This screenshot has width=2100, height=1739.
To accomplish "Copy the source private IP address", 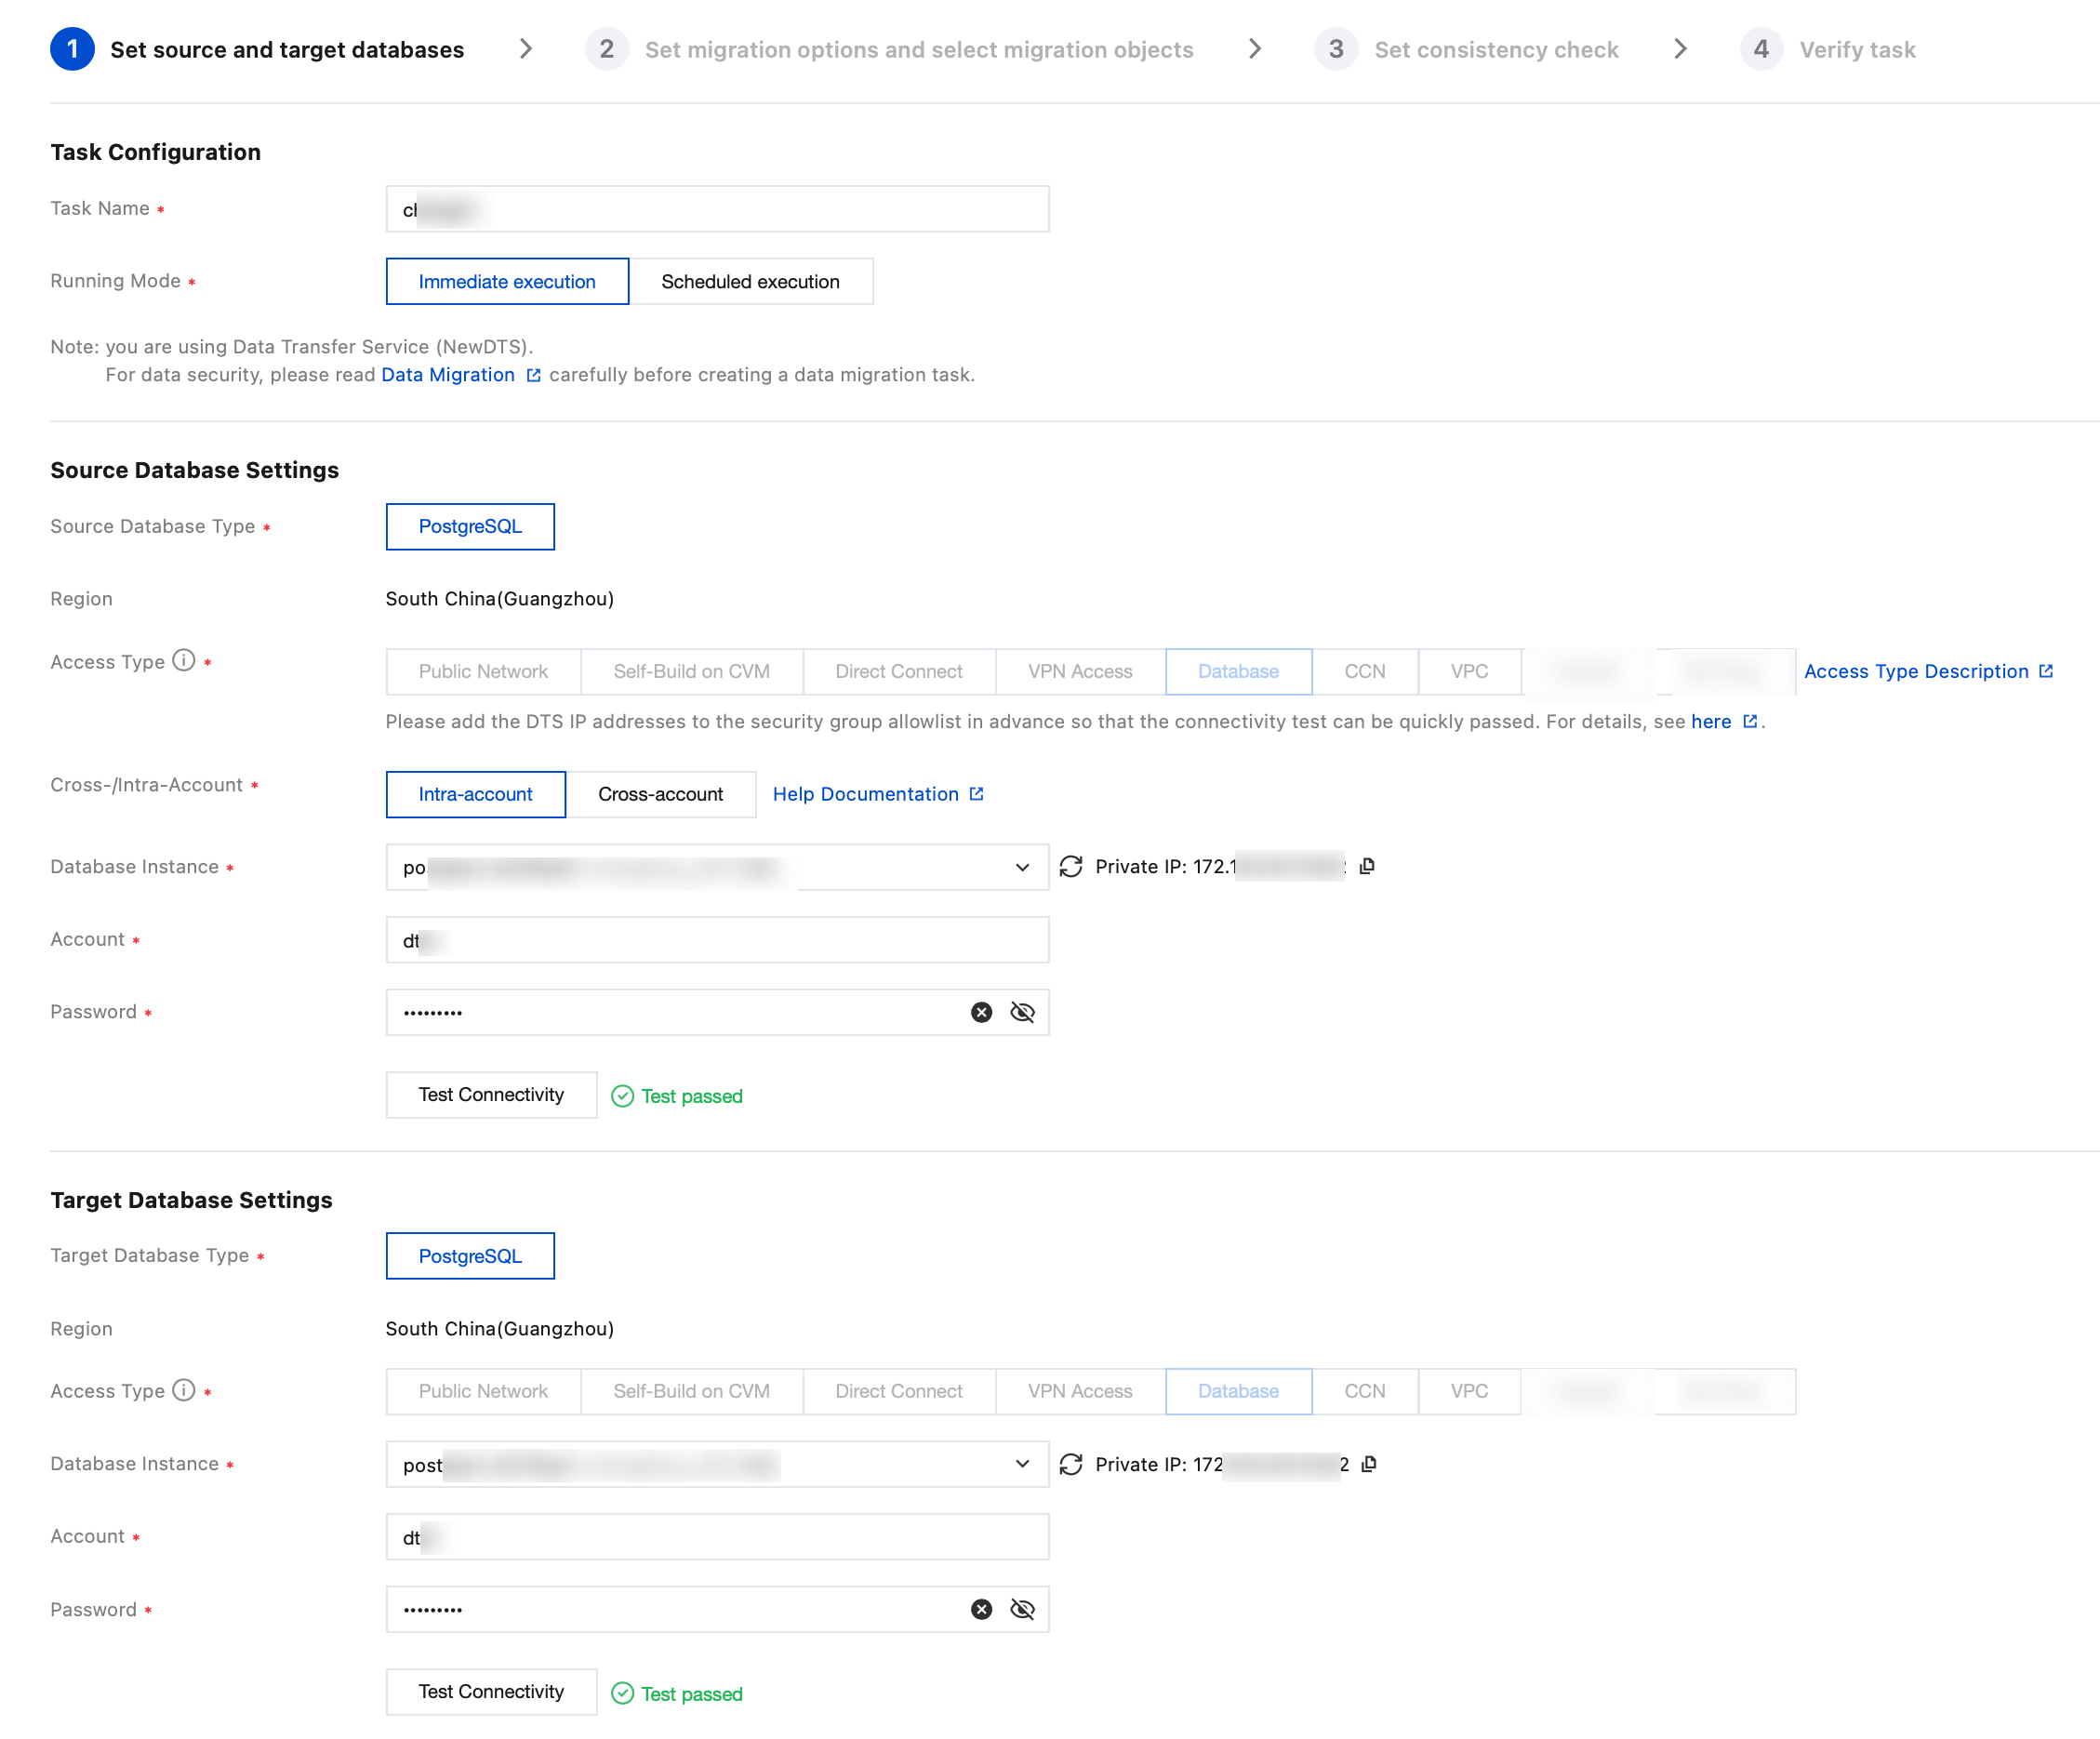I will [x=1367, y=866].
